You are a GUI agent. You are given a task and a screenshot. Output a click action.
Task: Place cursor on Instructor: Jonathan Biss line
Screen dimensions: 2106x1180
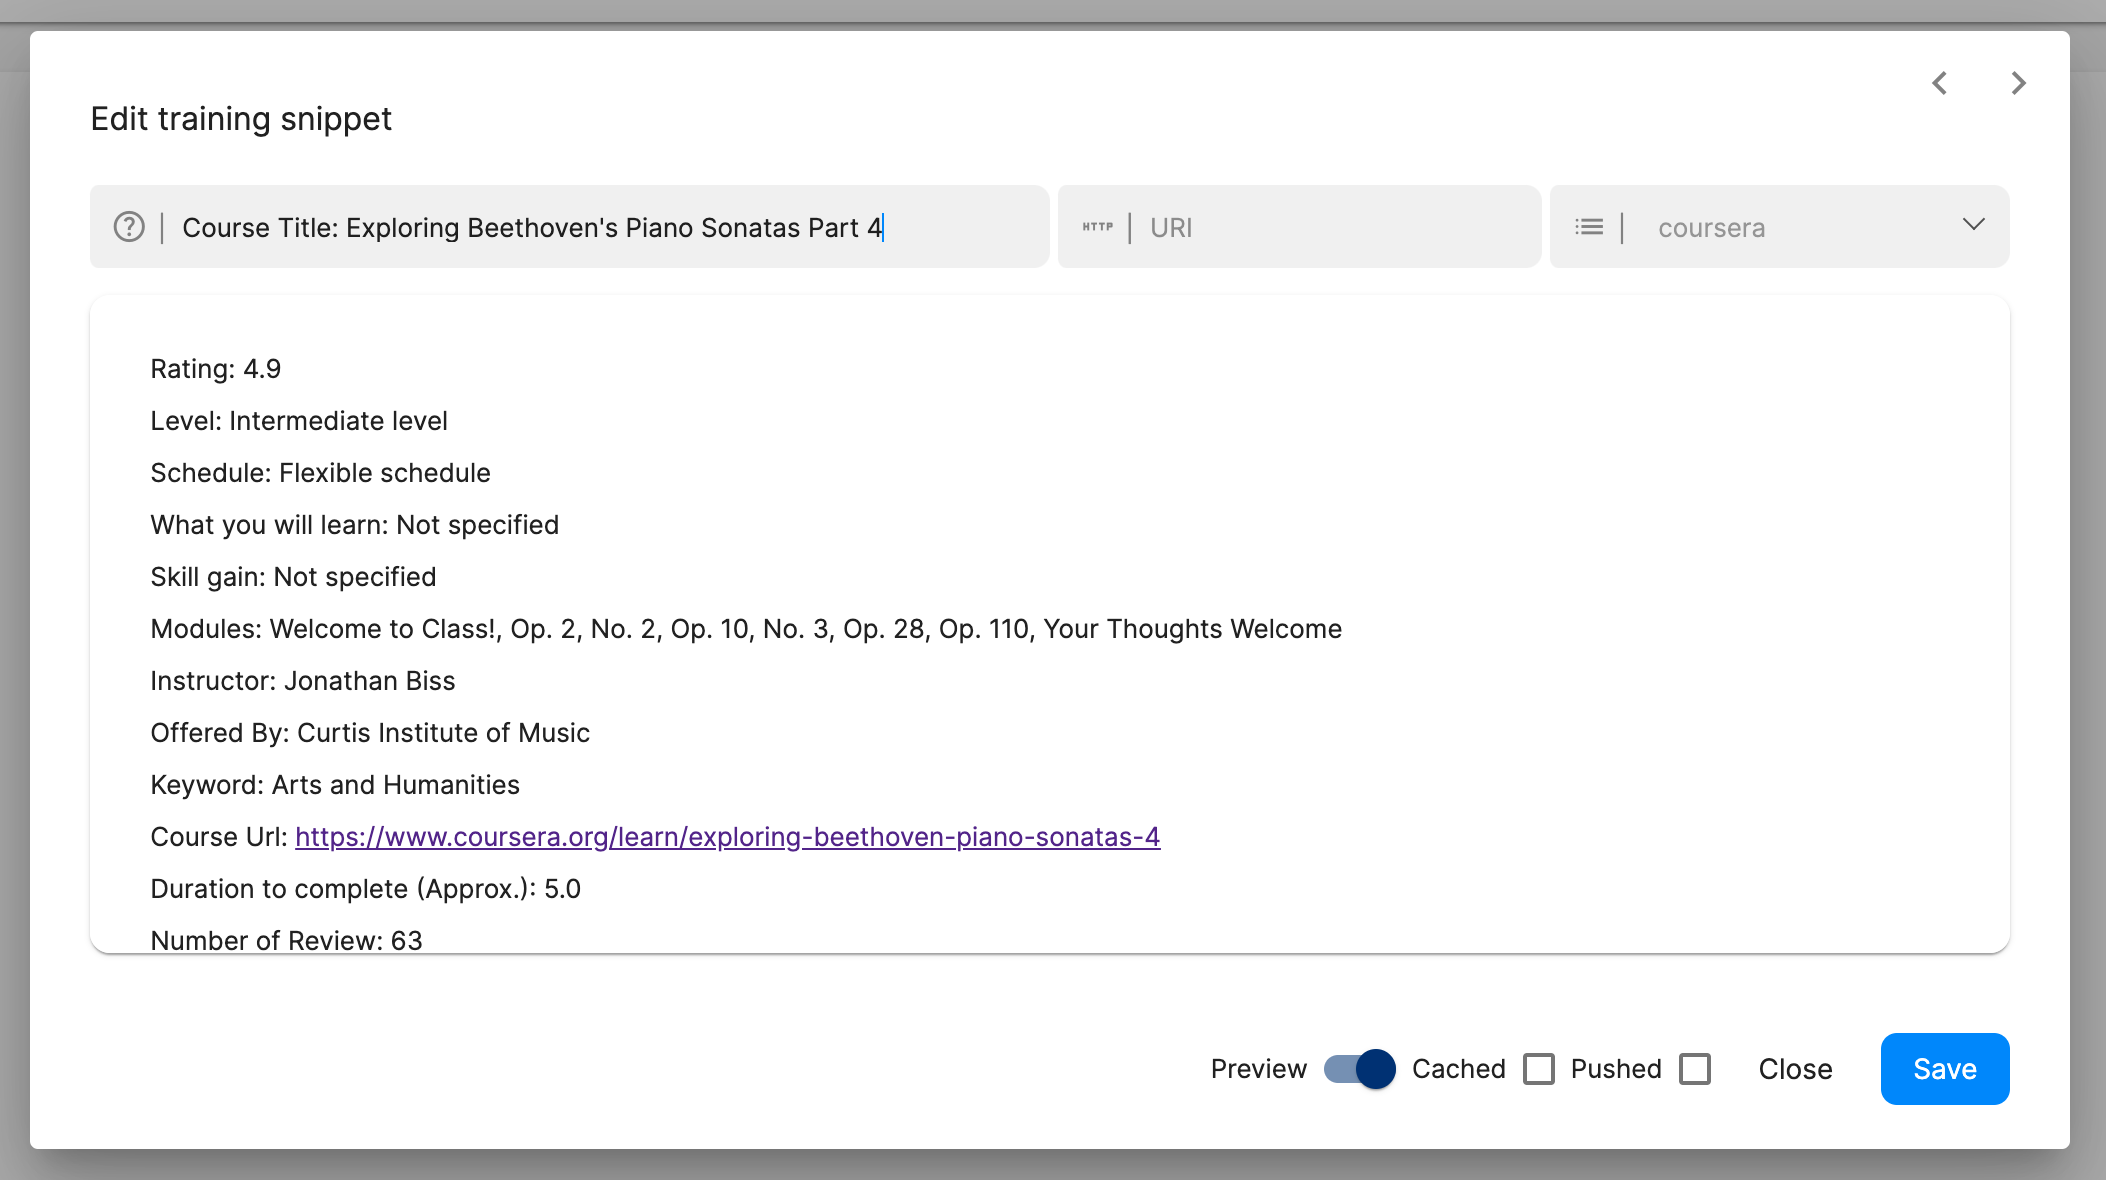pyautogui.click(x=303, y=681)
